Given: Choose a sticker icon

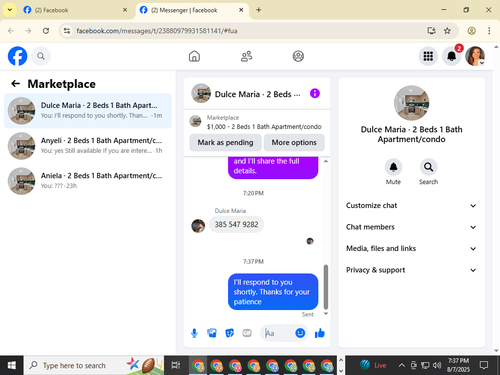Looking at the screenshot, I should pos(230,333).
